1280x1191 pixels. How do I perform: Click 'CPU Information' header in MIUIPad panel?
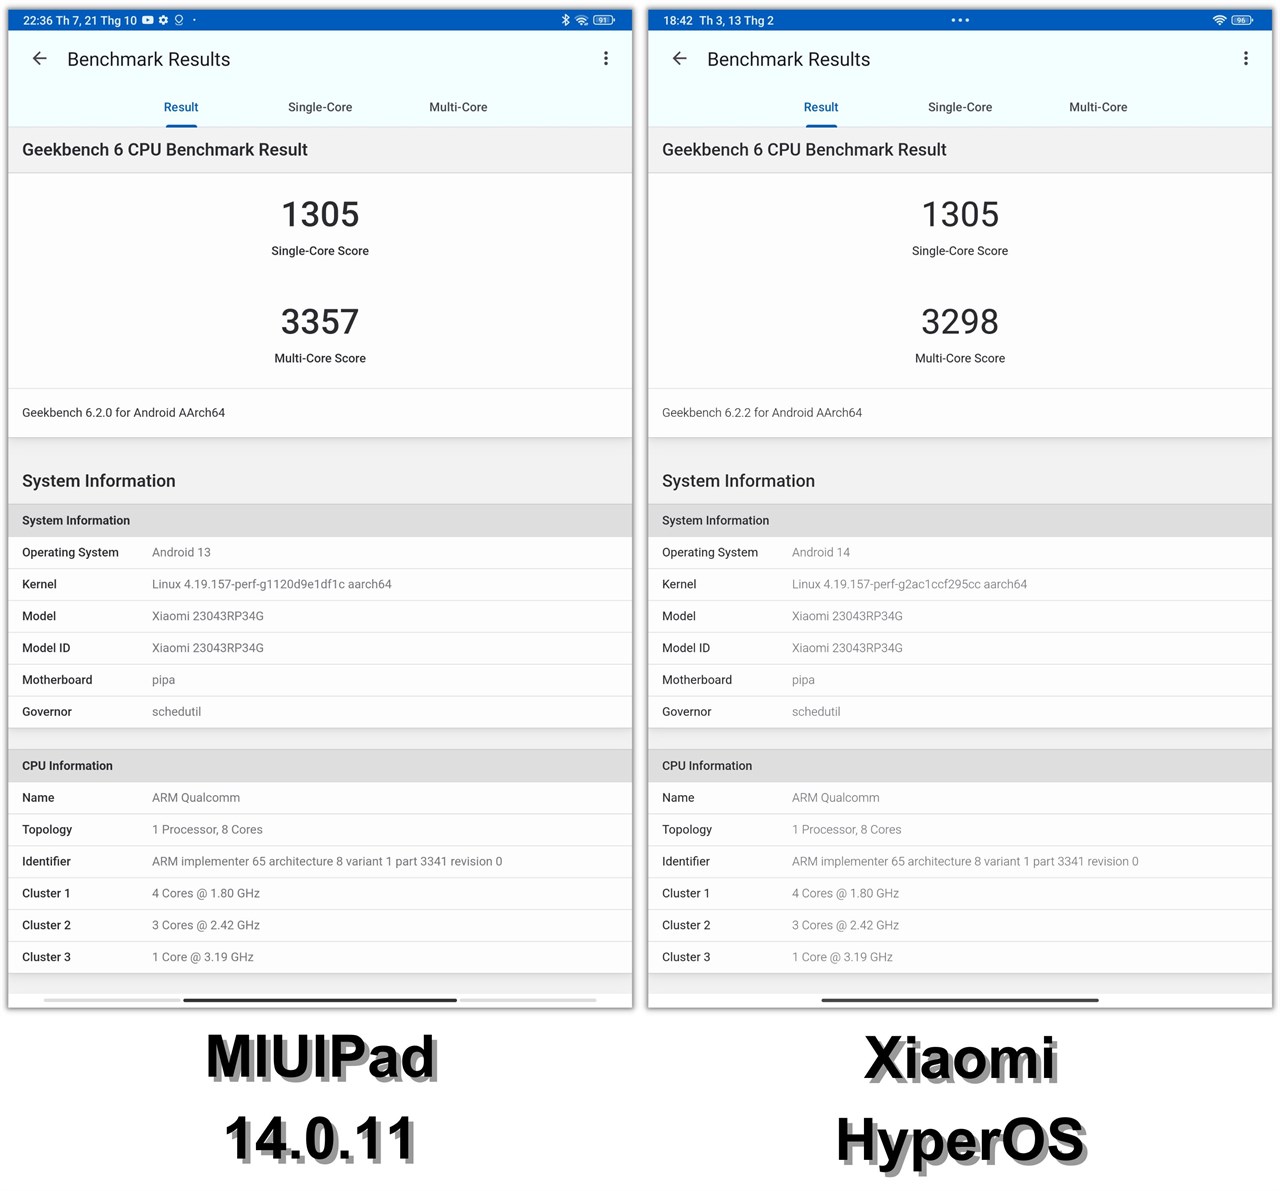pos(67,766)
